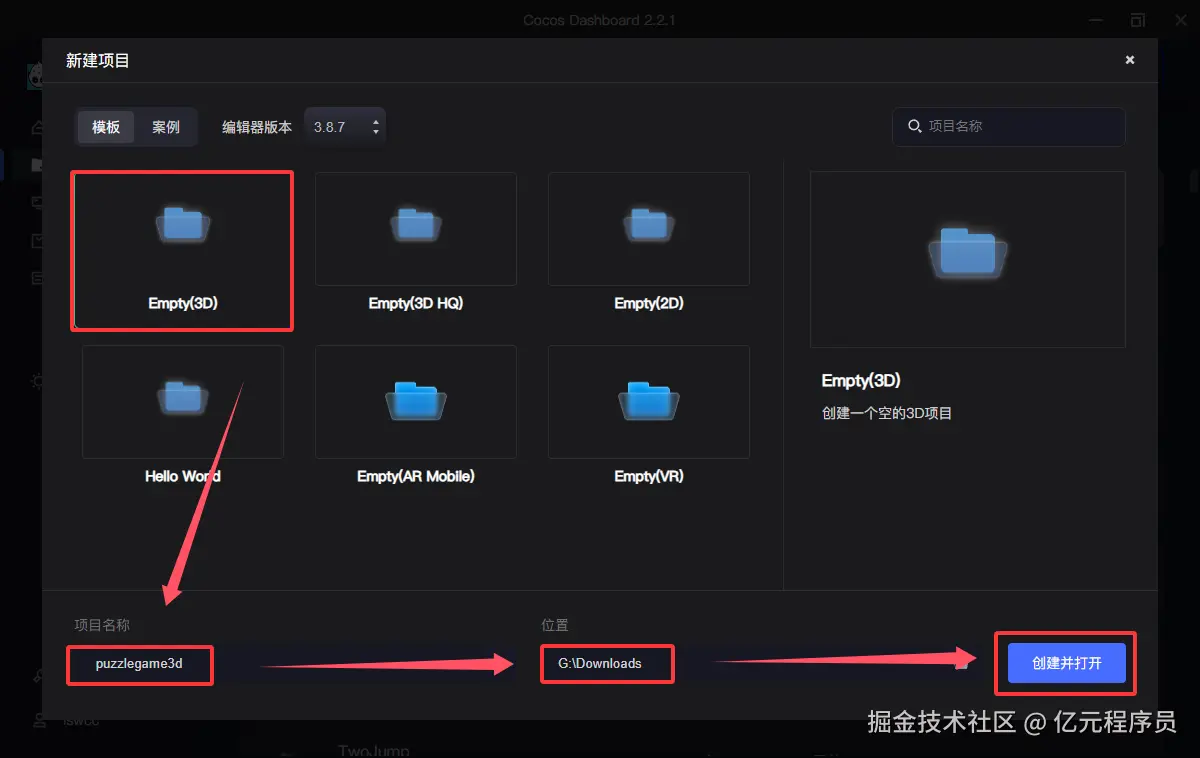Click the Empty(AR Mobile) folder icon
The width and height of the screenshot is (1200, 758).
coord(416,400)
